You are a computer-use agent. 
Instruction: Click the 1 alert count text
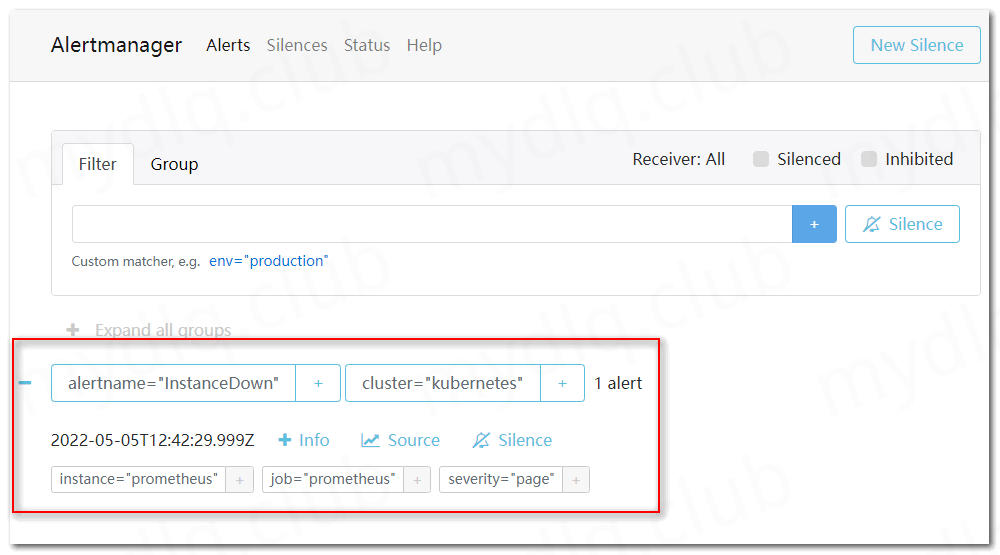click(618, 383)
